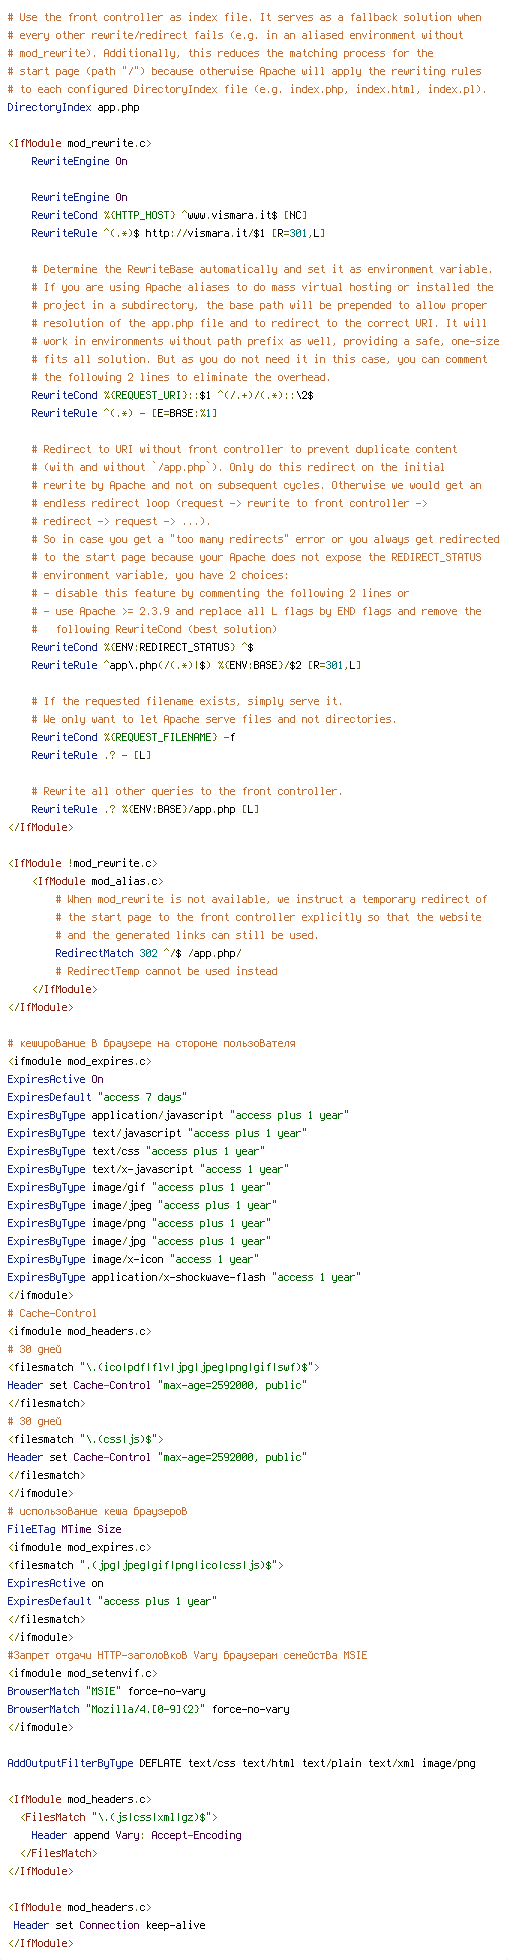
Task: Click the ExpiresByType application/x-shockwave-flash line
Action: (184, 1277)
